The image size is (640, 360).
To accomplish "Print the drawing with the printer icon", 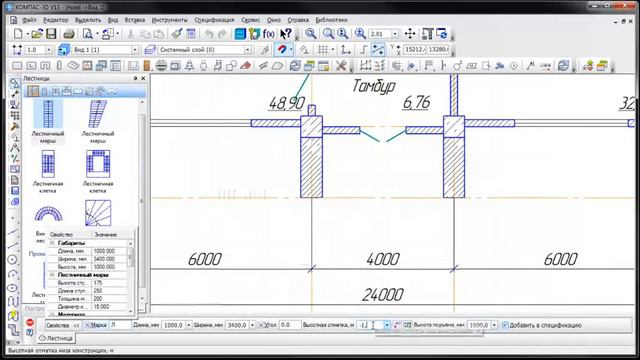I will coord(69,34).
